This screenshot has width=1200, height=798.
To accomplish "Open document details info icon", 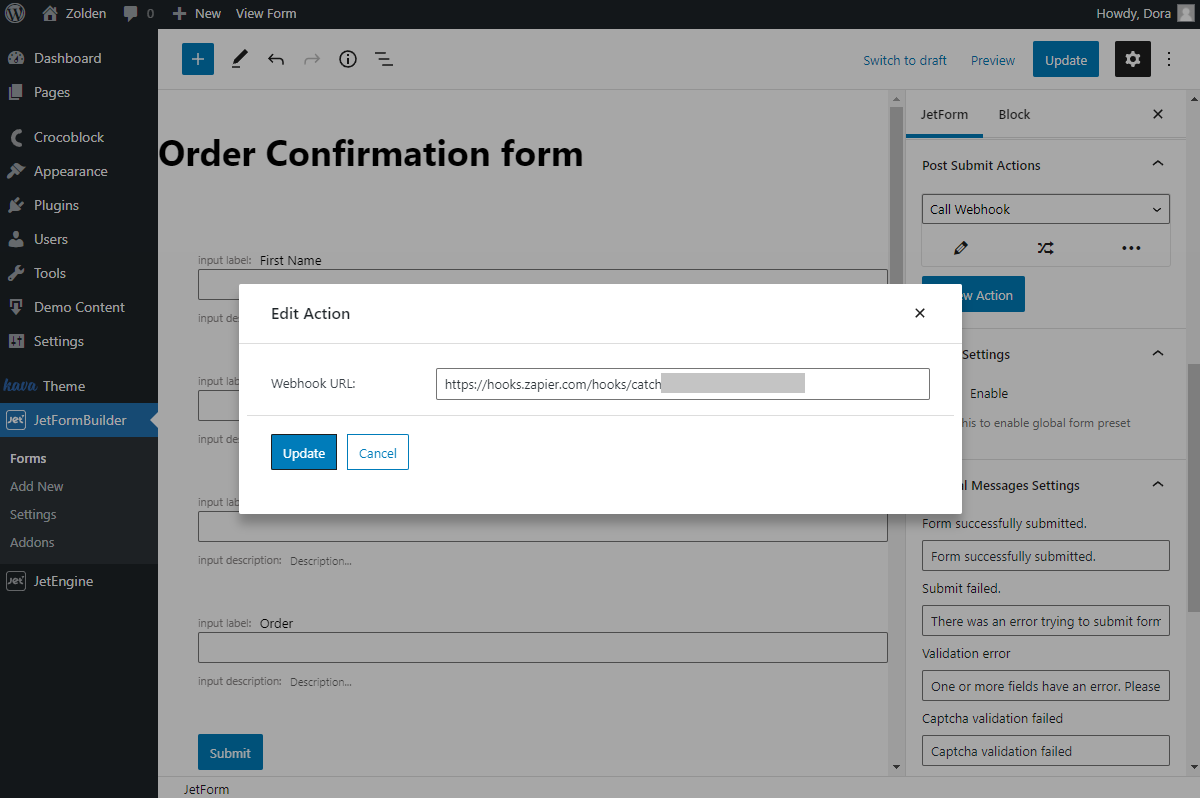I will 347,60.
